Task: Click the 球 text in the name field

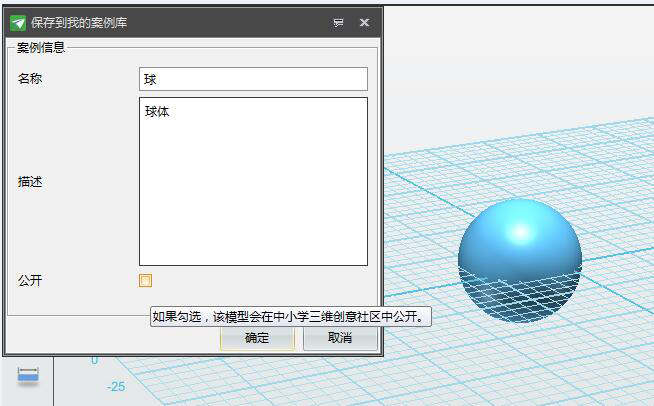Action: click(150, 79)
